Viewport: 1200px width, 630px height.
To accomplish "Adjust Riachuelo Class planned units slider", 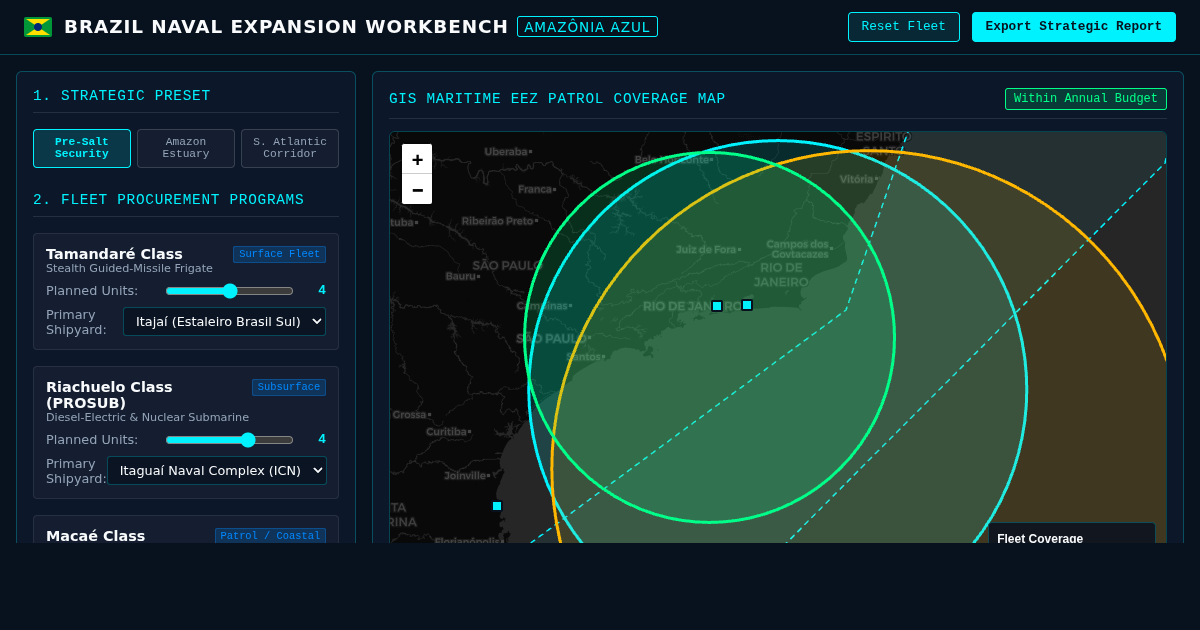I will (229, 440).
